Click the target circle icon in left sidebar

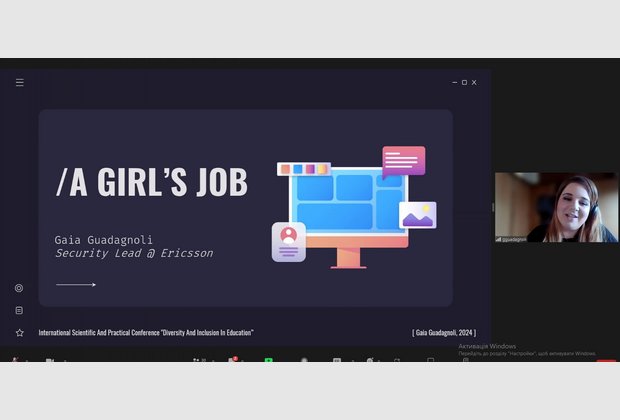point(19,288)
